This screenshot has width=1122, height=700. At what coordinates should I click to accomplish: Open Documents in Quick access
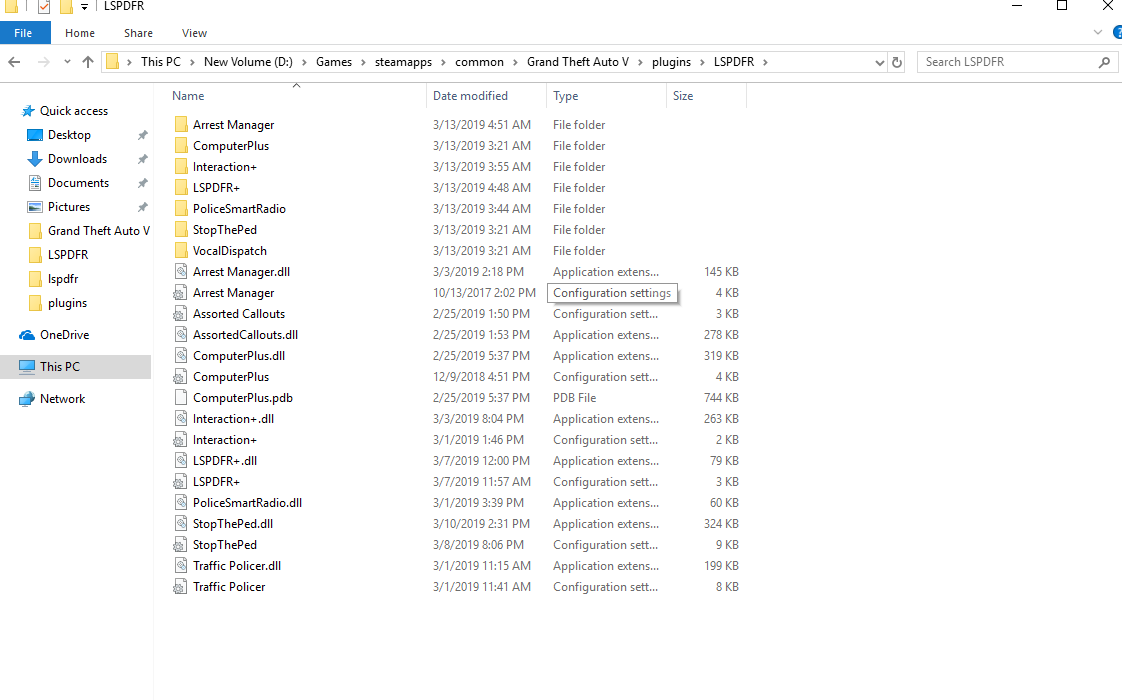tap(79, 183)
